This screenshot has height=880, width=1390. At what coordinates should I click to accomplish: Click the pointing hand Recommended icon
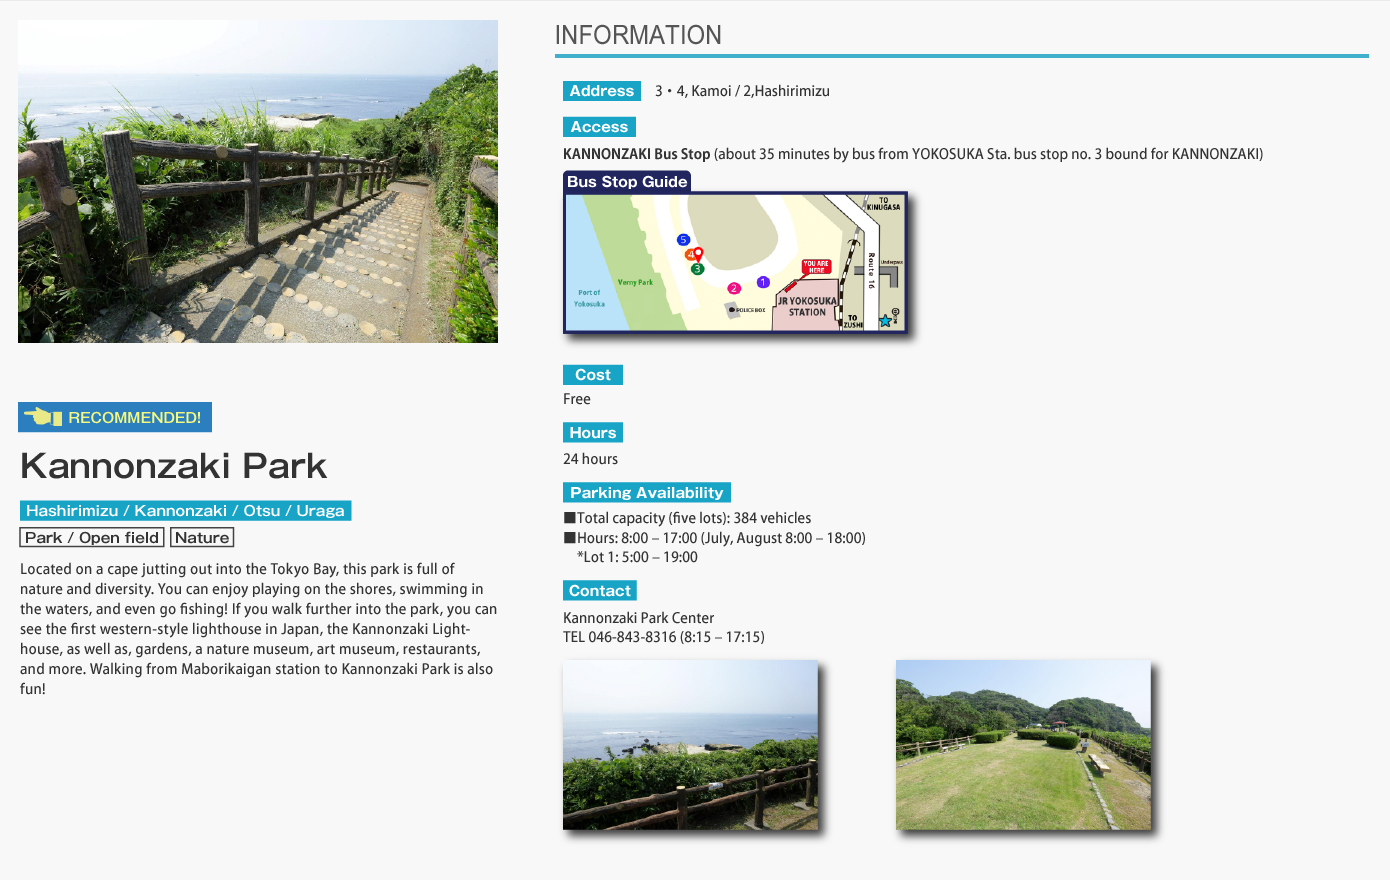pyautogui.click(x=43, y=417)
